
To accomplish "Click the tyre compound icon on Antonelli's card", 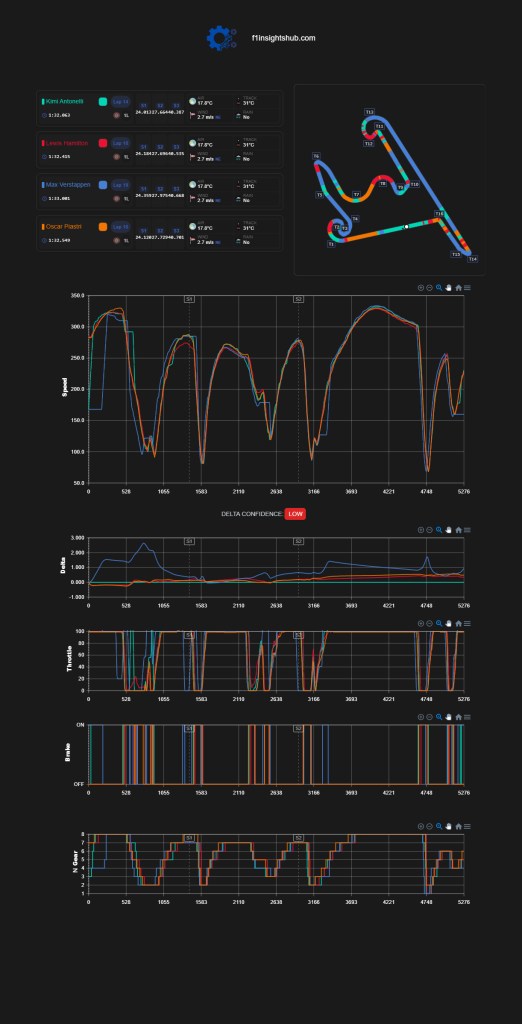I will (117, 115).
